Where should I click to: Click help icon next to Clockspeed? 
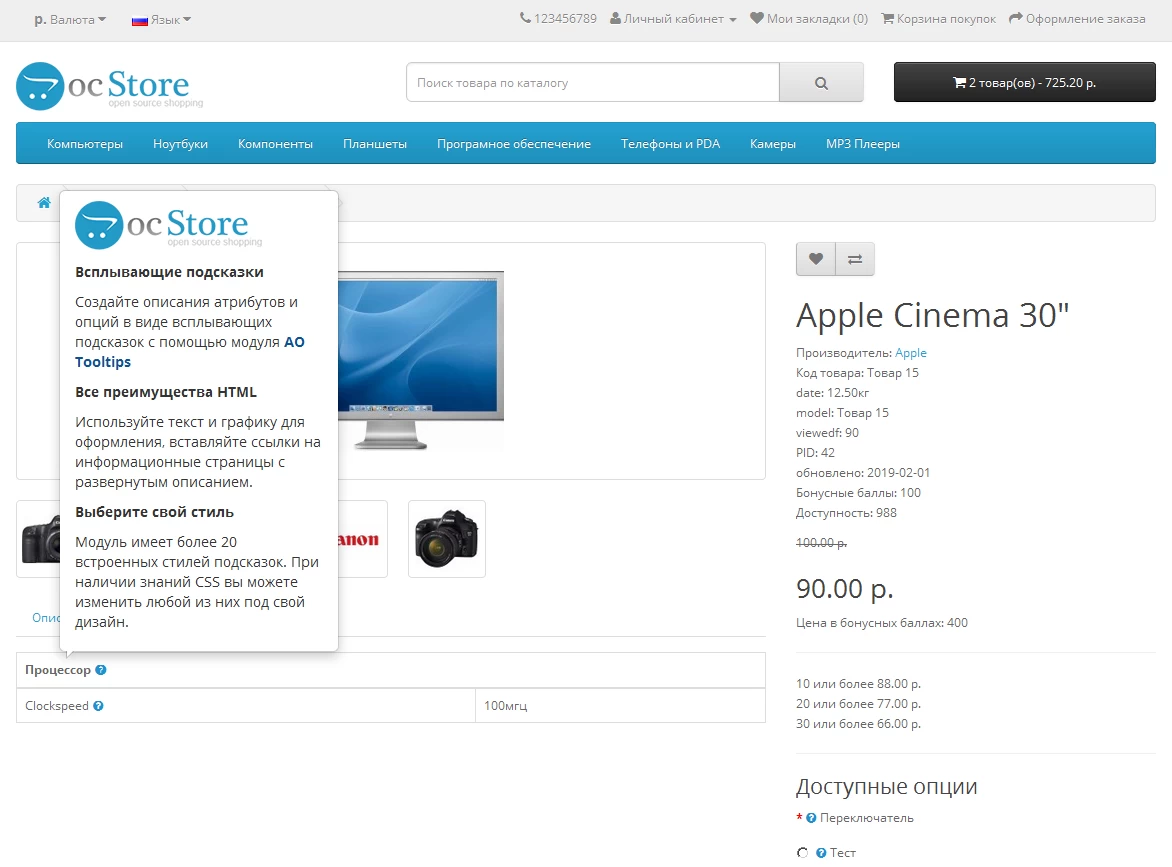[98, 706]
